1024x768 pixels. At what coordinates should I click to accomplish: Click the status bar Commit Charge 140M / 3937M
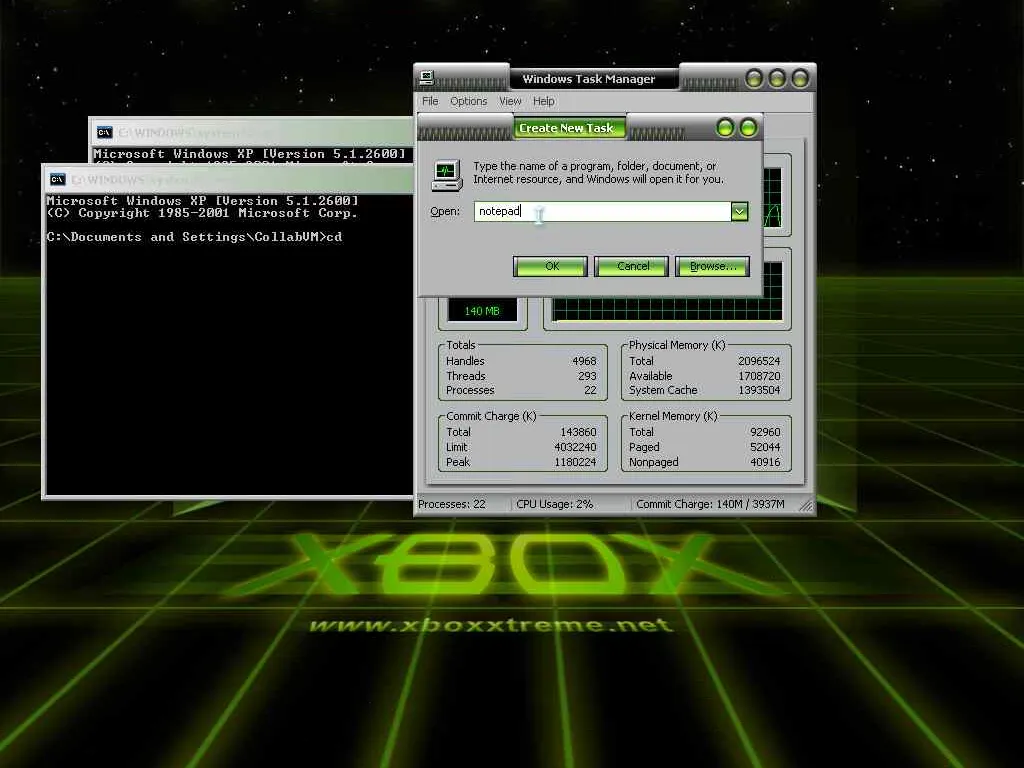coord(710,504)
